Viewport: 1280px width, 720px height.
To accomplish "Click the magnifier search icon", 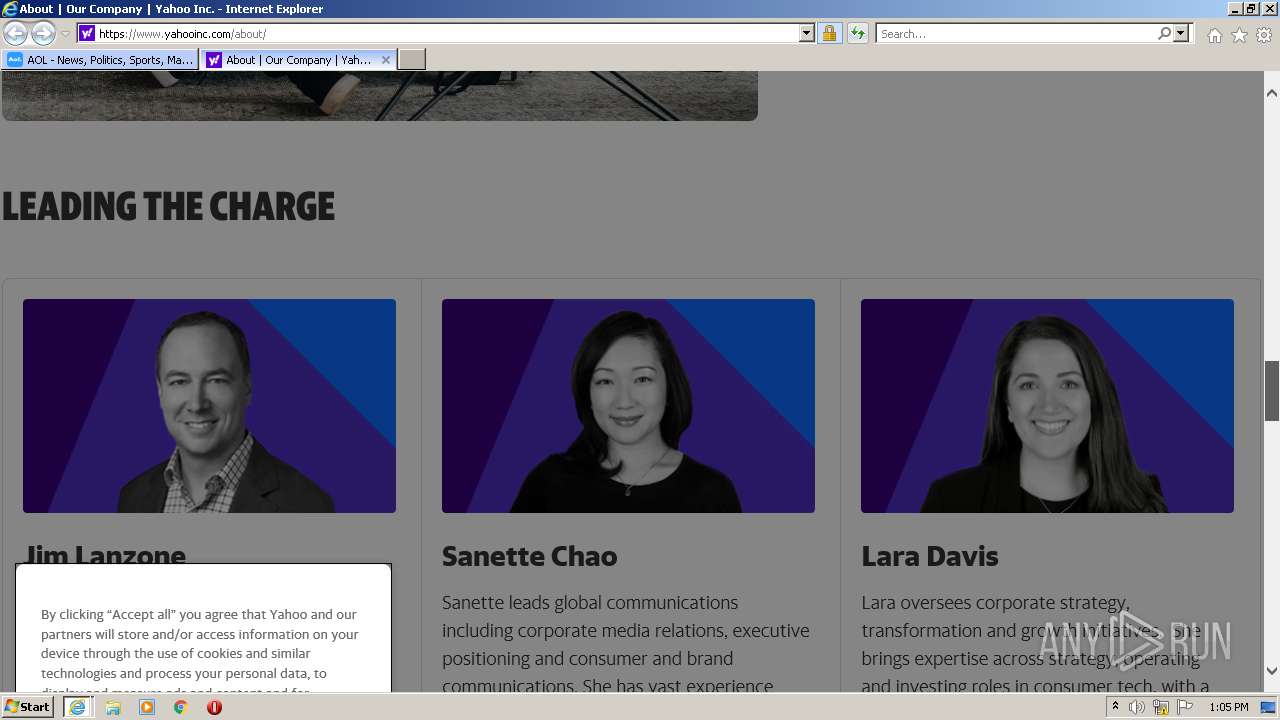I will click(1164, 33).
